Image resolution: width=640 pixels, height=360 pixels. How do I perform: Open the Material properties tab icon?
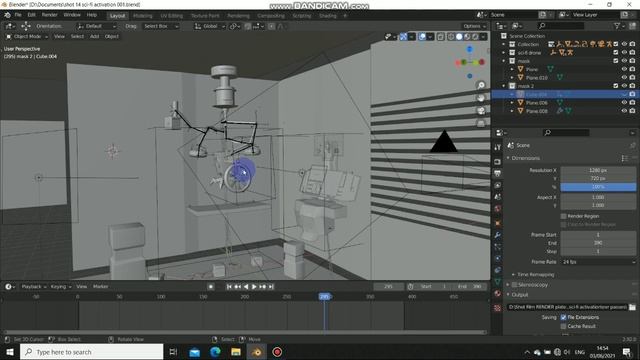[x=497, y=293]
